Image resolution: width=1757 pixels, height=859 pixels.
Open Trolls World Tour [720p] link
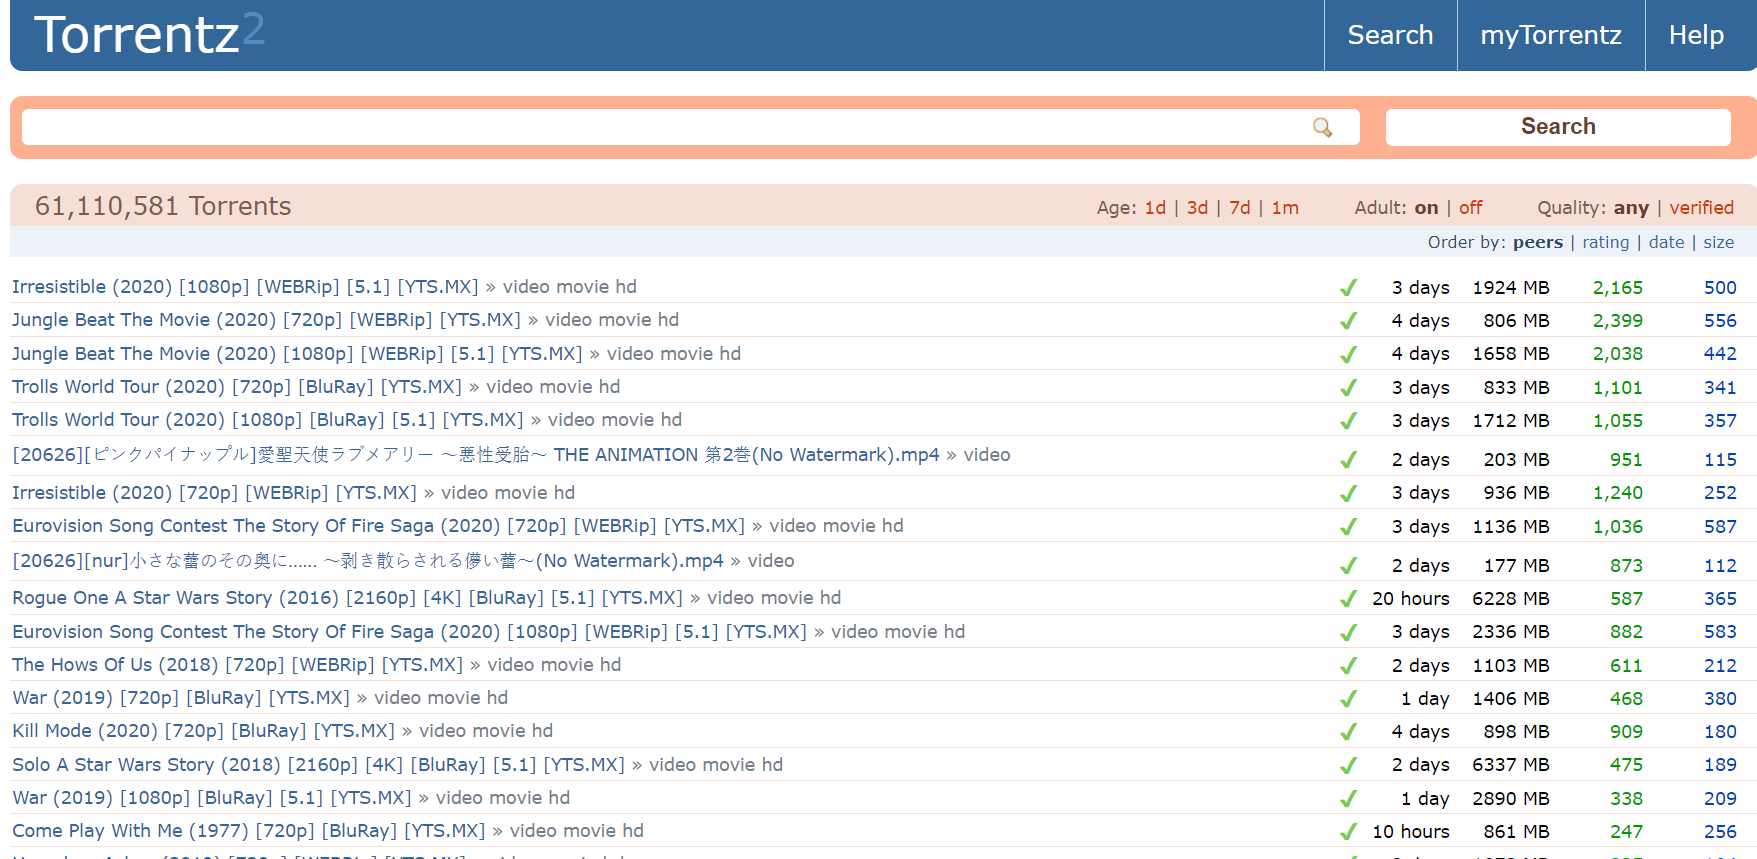(237, 387)
